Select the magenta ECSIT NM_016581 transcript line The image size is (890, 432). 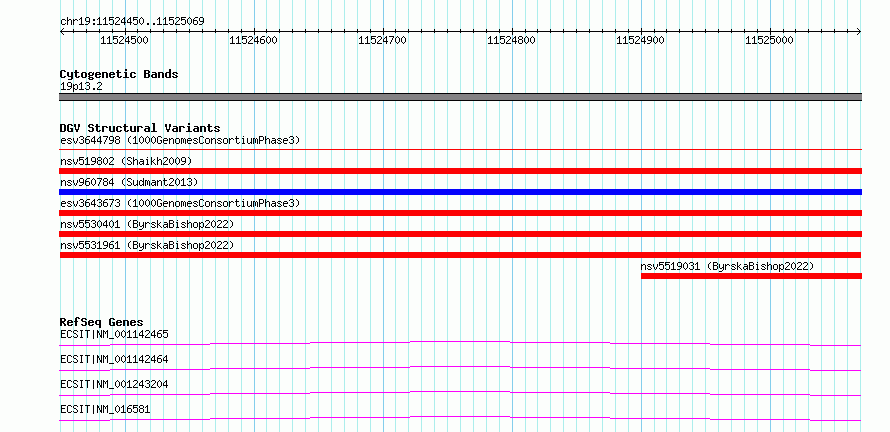pos(460,418)
